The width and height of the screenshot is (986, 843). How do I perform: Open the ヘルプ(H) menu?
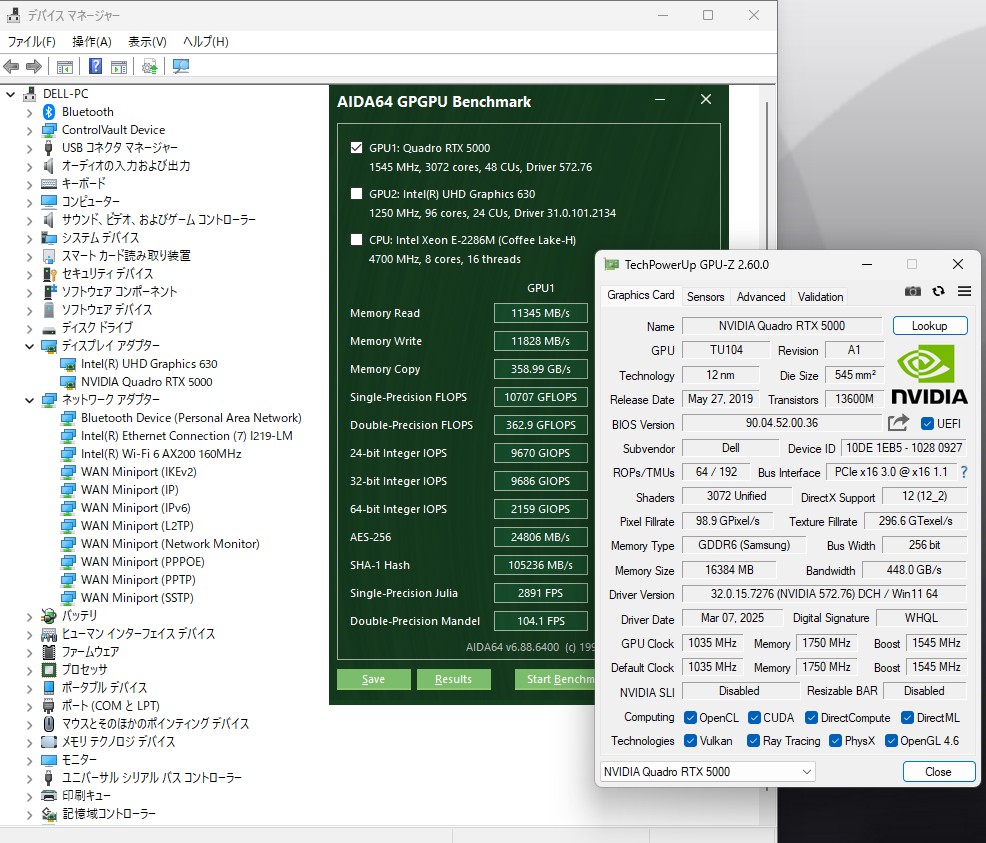(x=206, y=41)
